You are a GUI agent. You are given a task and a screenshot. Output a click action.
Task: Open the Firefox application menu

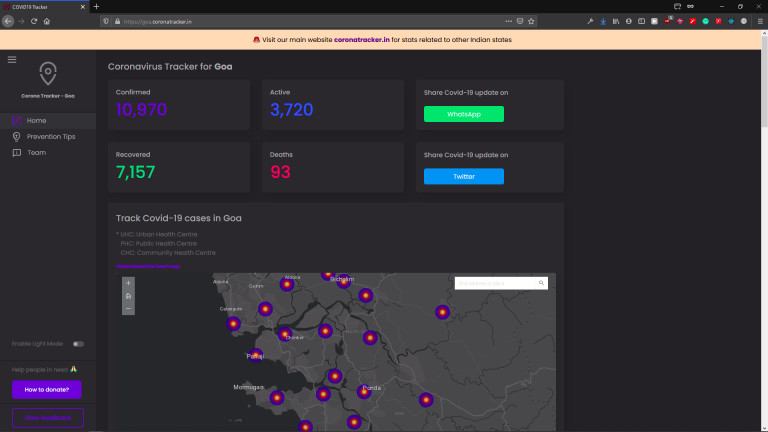[760, 21]
